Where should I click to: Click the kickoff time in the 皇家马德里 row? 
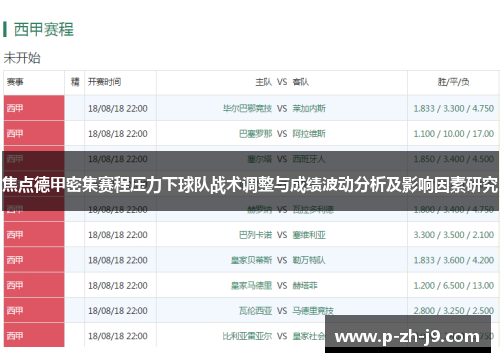(x=118, y=286)
